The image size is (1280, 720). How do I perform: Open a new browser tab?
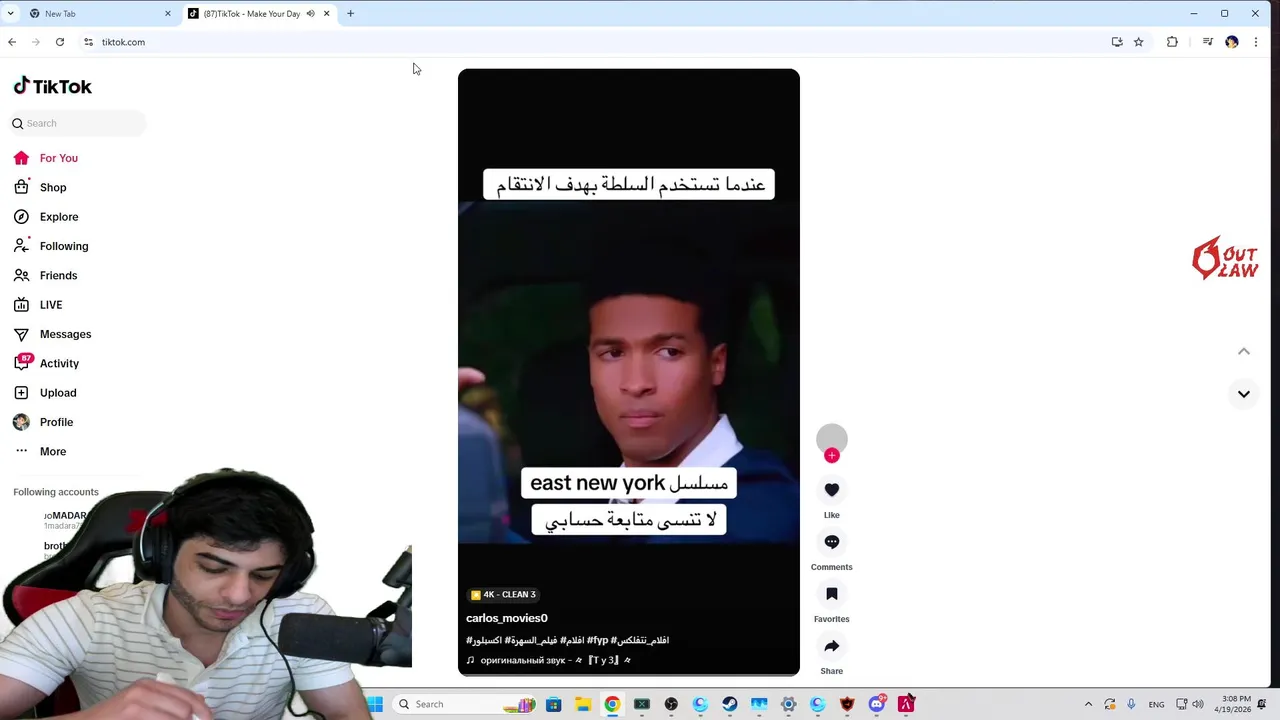click(350, 14)
